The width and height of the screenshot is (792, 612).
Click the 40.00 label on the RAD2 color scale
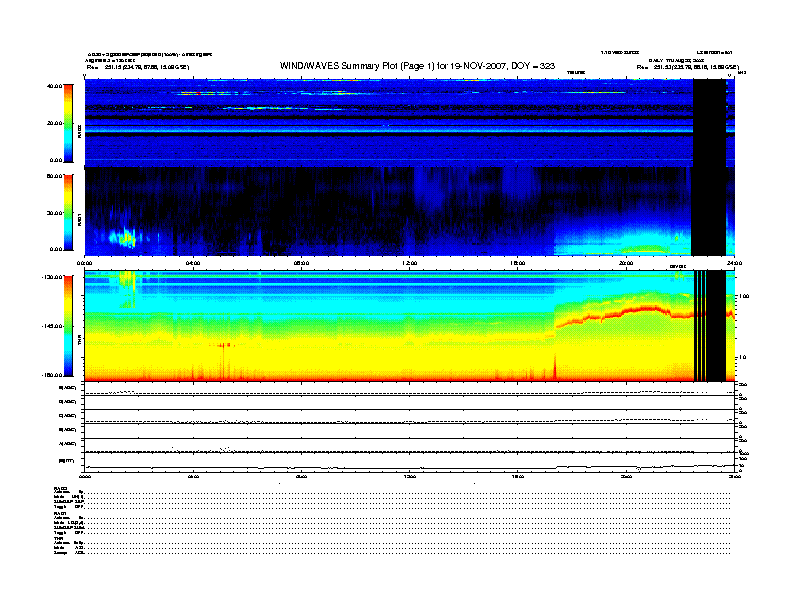[x=55, y=86]
